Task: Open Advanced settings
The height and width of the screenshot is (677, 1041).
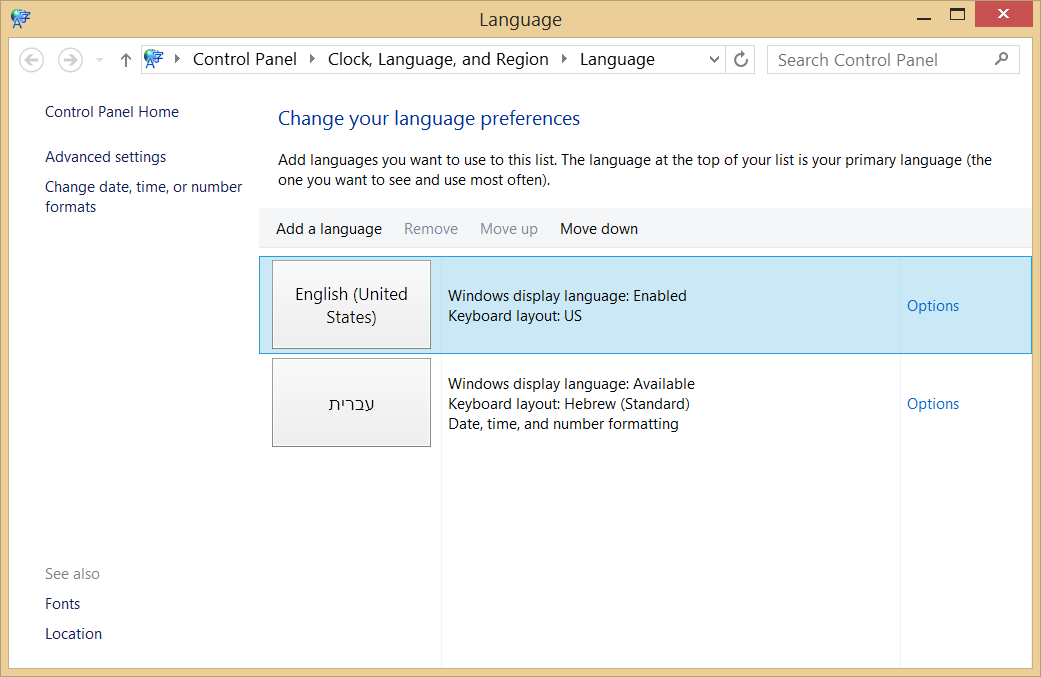Action: (105, 156)
